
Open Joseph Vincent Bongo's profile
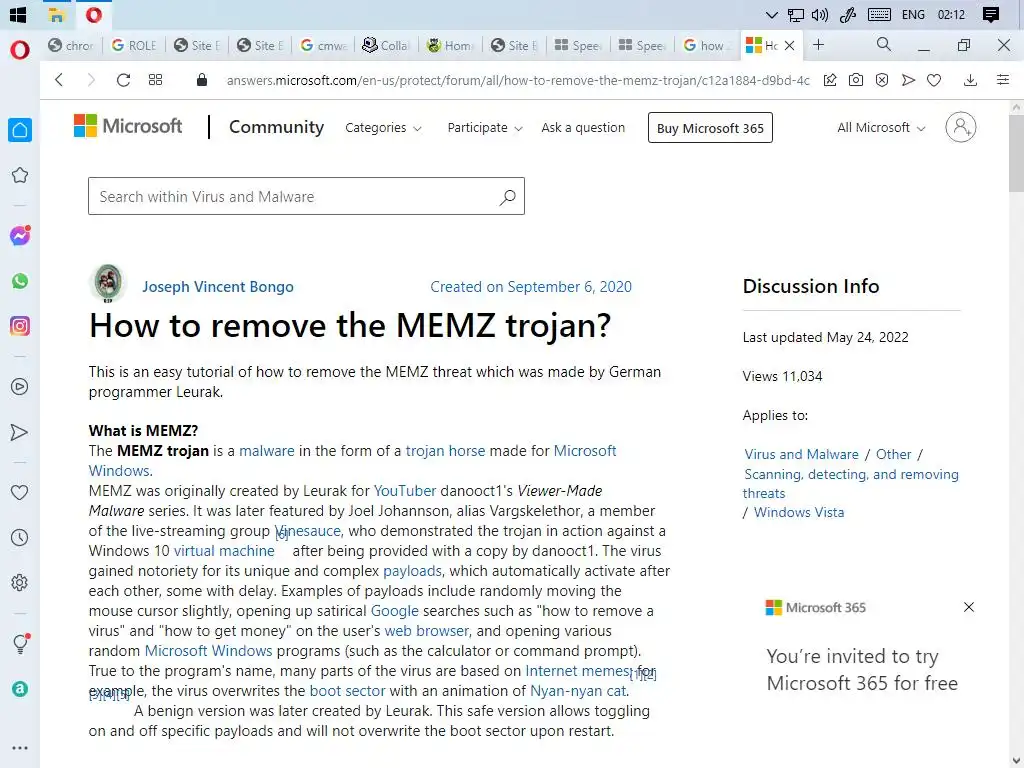pos(218,287)
